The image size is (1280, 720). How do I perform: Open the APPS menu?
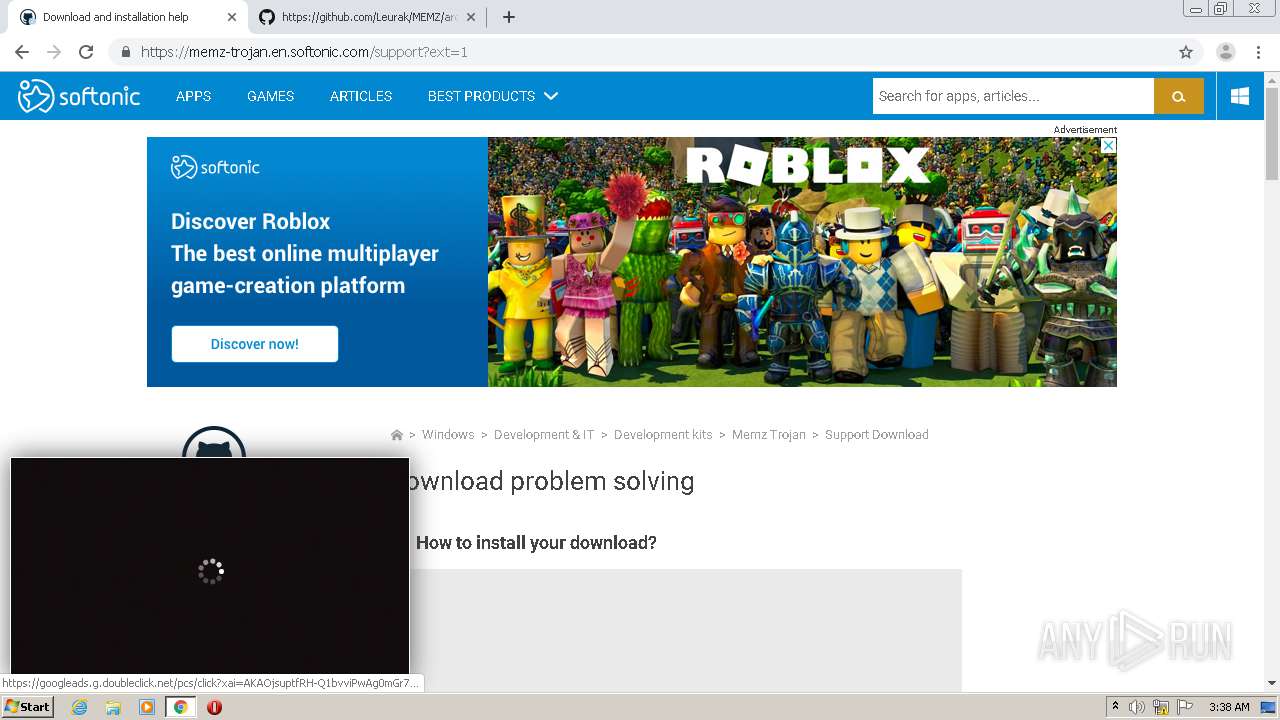point(193,96)
